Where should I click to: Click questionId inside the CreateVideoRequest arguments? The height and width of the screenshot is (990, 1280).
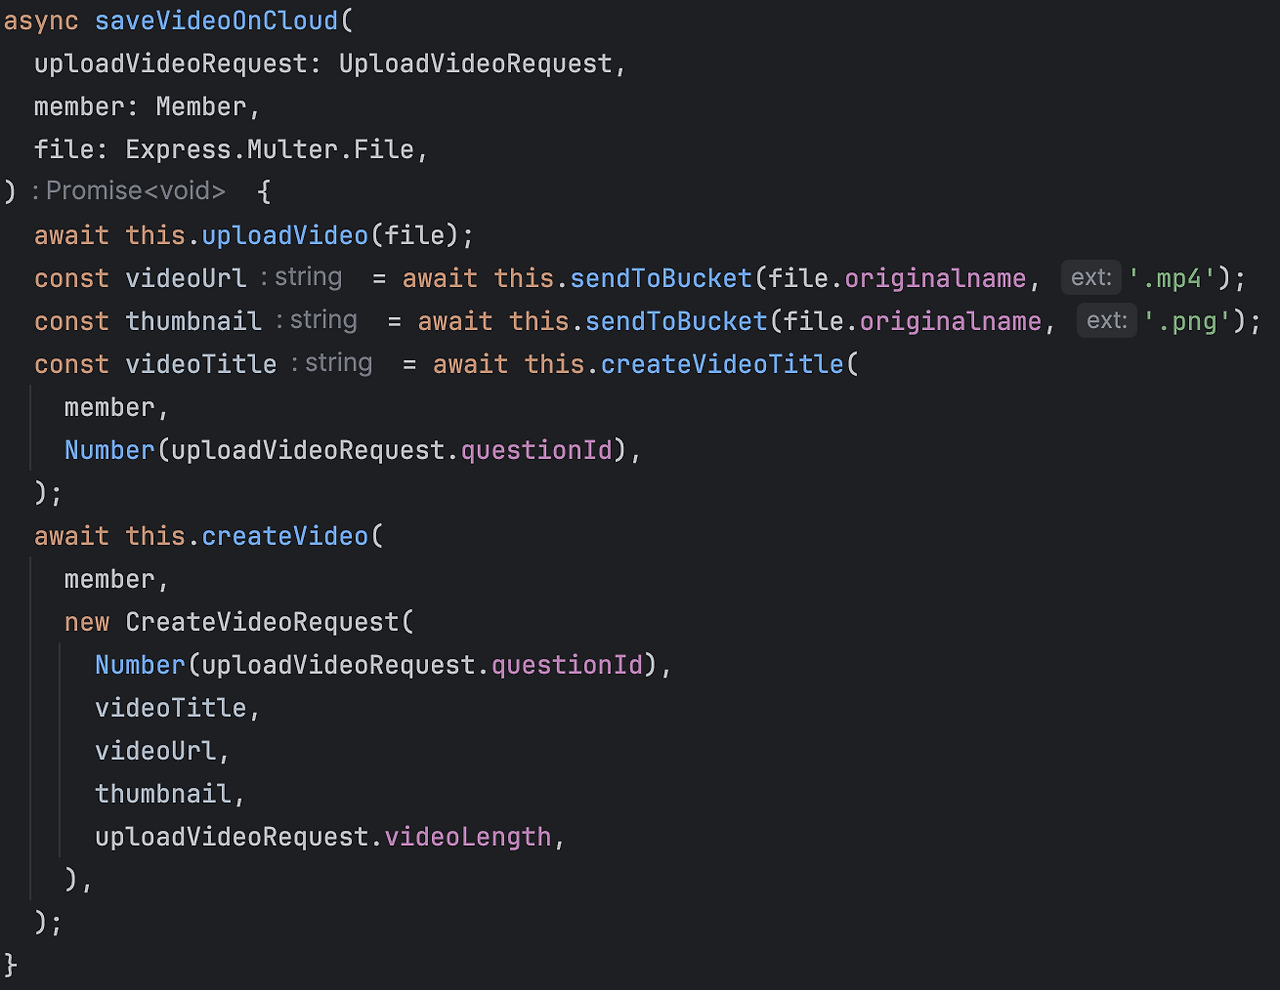567,666
